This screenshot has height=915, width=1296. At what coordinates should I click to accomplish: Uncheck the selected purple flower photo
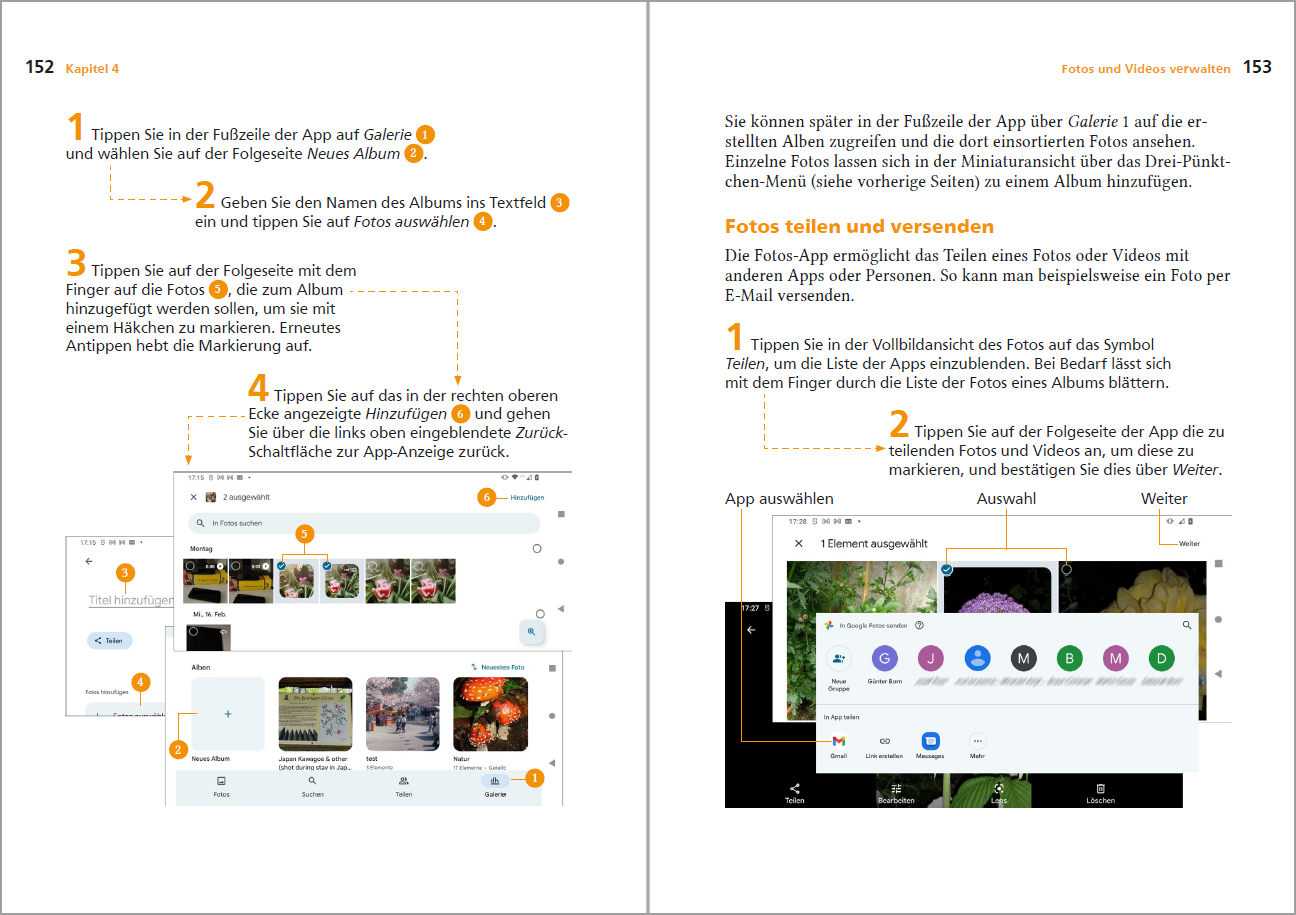pos(946,568)
